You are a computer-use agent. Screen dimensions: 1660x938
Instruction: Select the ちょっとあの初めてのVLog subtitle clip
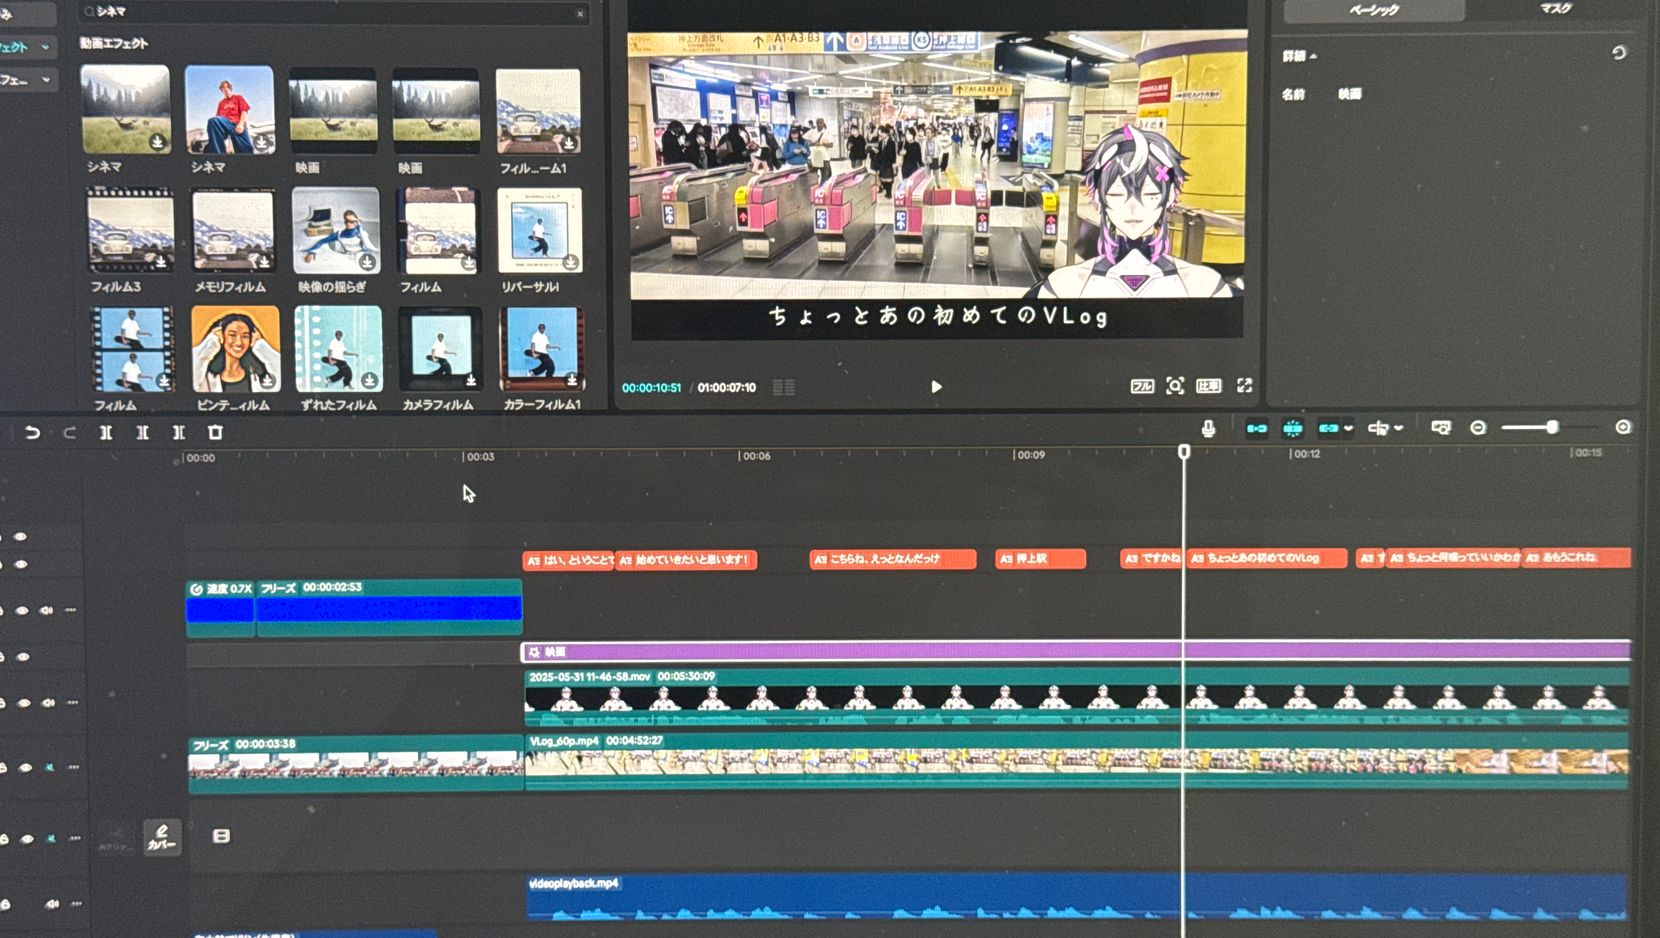[1267, 558]
